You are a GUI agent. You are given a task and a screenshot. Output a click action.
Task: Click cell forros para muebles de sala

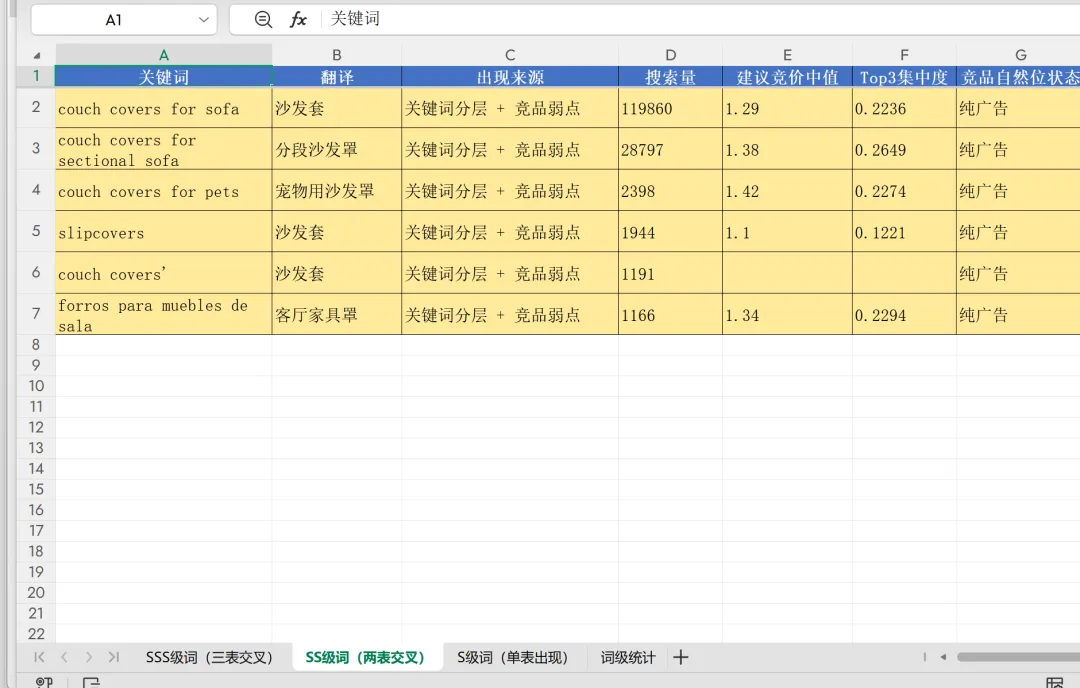(x=164, y=314)
